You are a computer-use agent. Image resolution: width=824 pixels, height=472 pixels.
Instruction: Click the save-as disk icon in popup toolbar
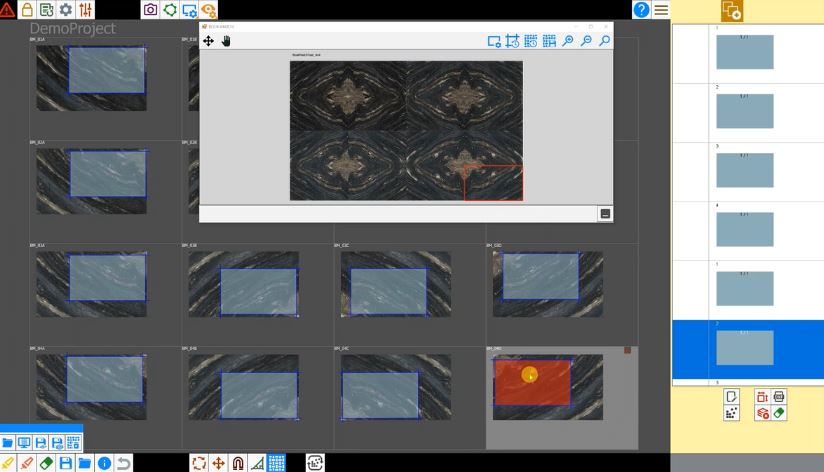pyautogui.click(x=57, y=443)
